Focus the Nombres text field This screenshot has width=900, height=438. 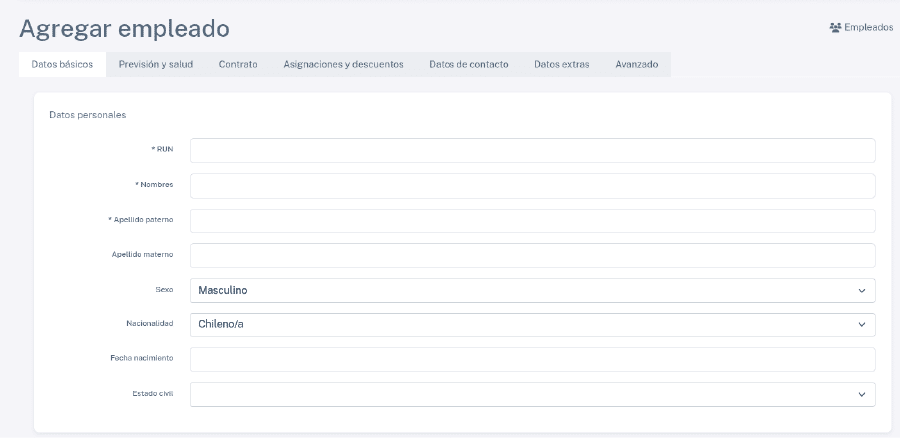click(x=532, y=185)
